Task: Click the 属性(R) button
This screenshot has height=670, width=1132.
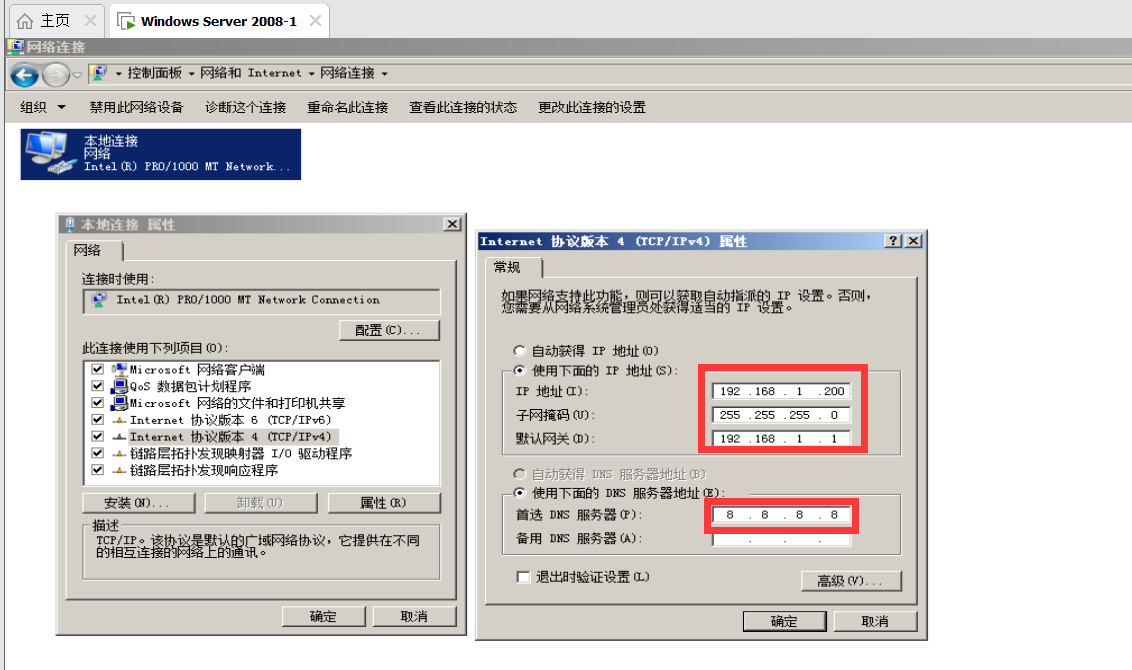Action: click(384, 502)
